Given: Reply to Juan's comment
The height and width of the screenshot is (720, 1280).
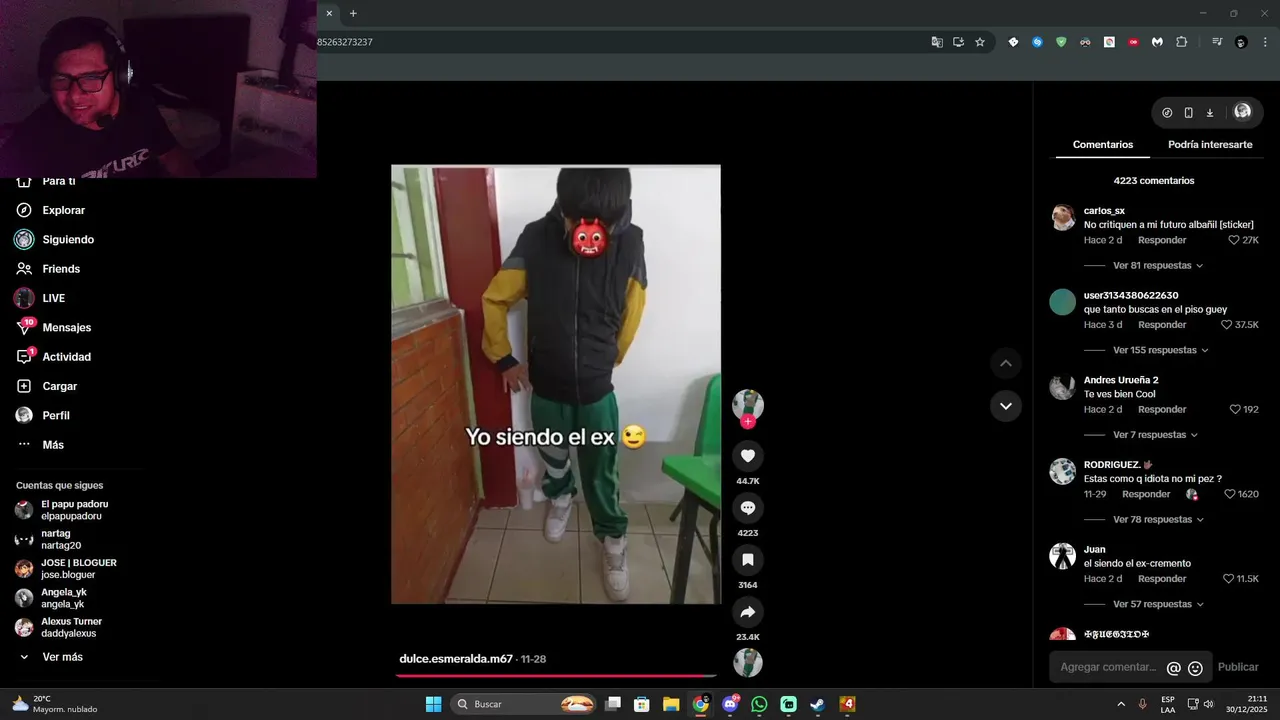Looking at the screenshot, I should (x=1162, y=579).
